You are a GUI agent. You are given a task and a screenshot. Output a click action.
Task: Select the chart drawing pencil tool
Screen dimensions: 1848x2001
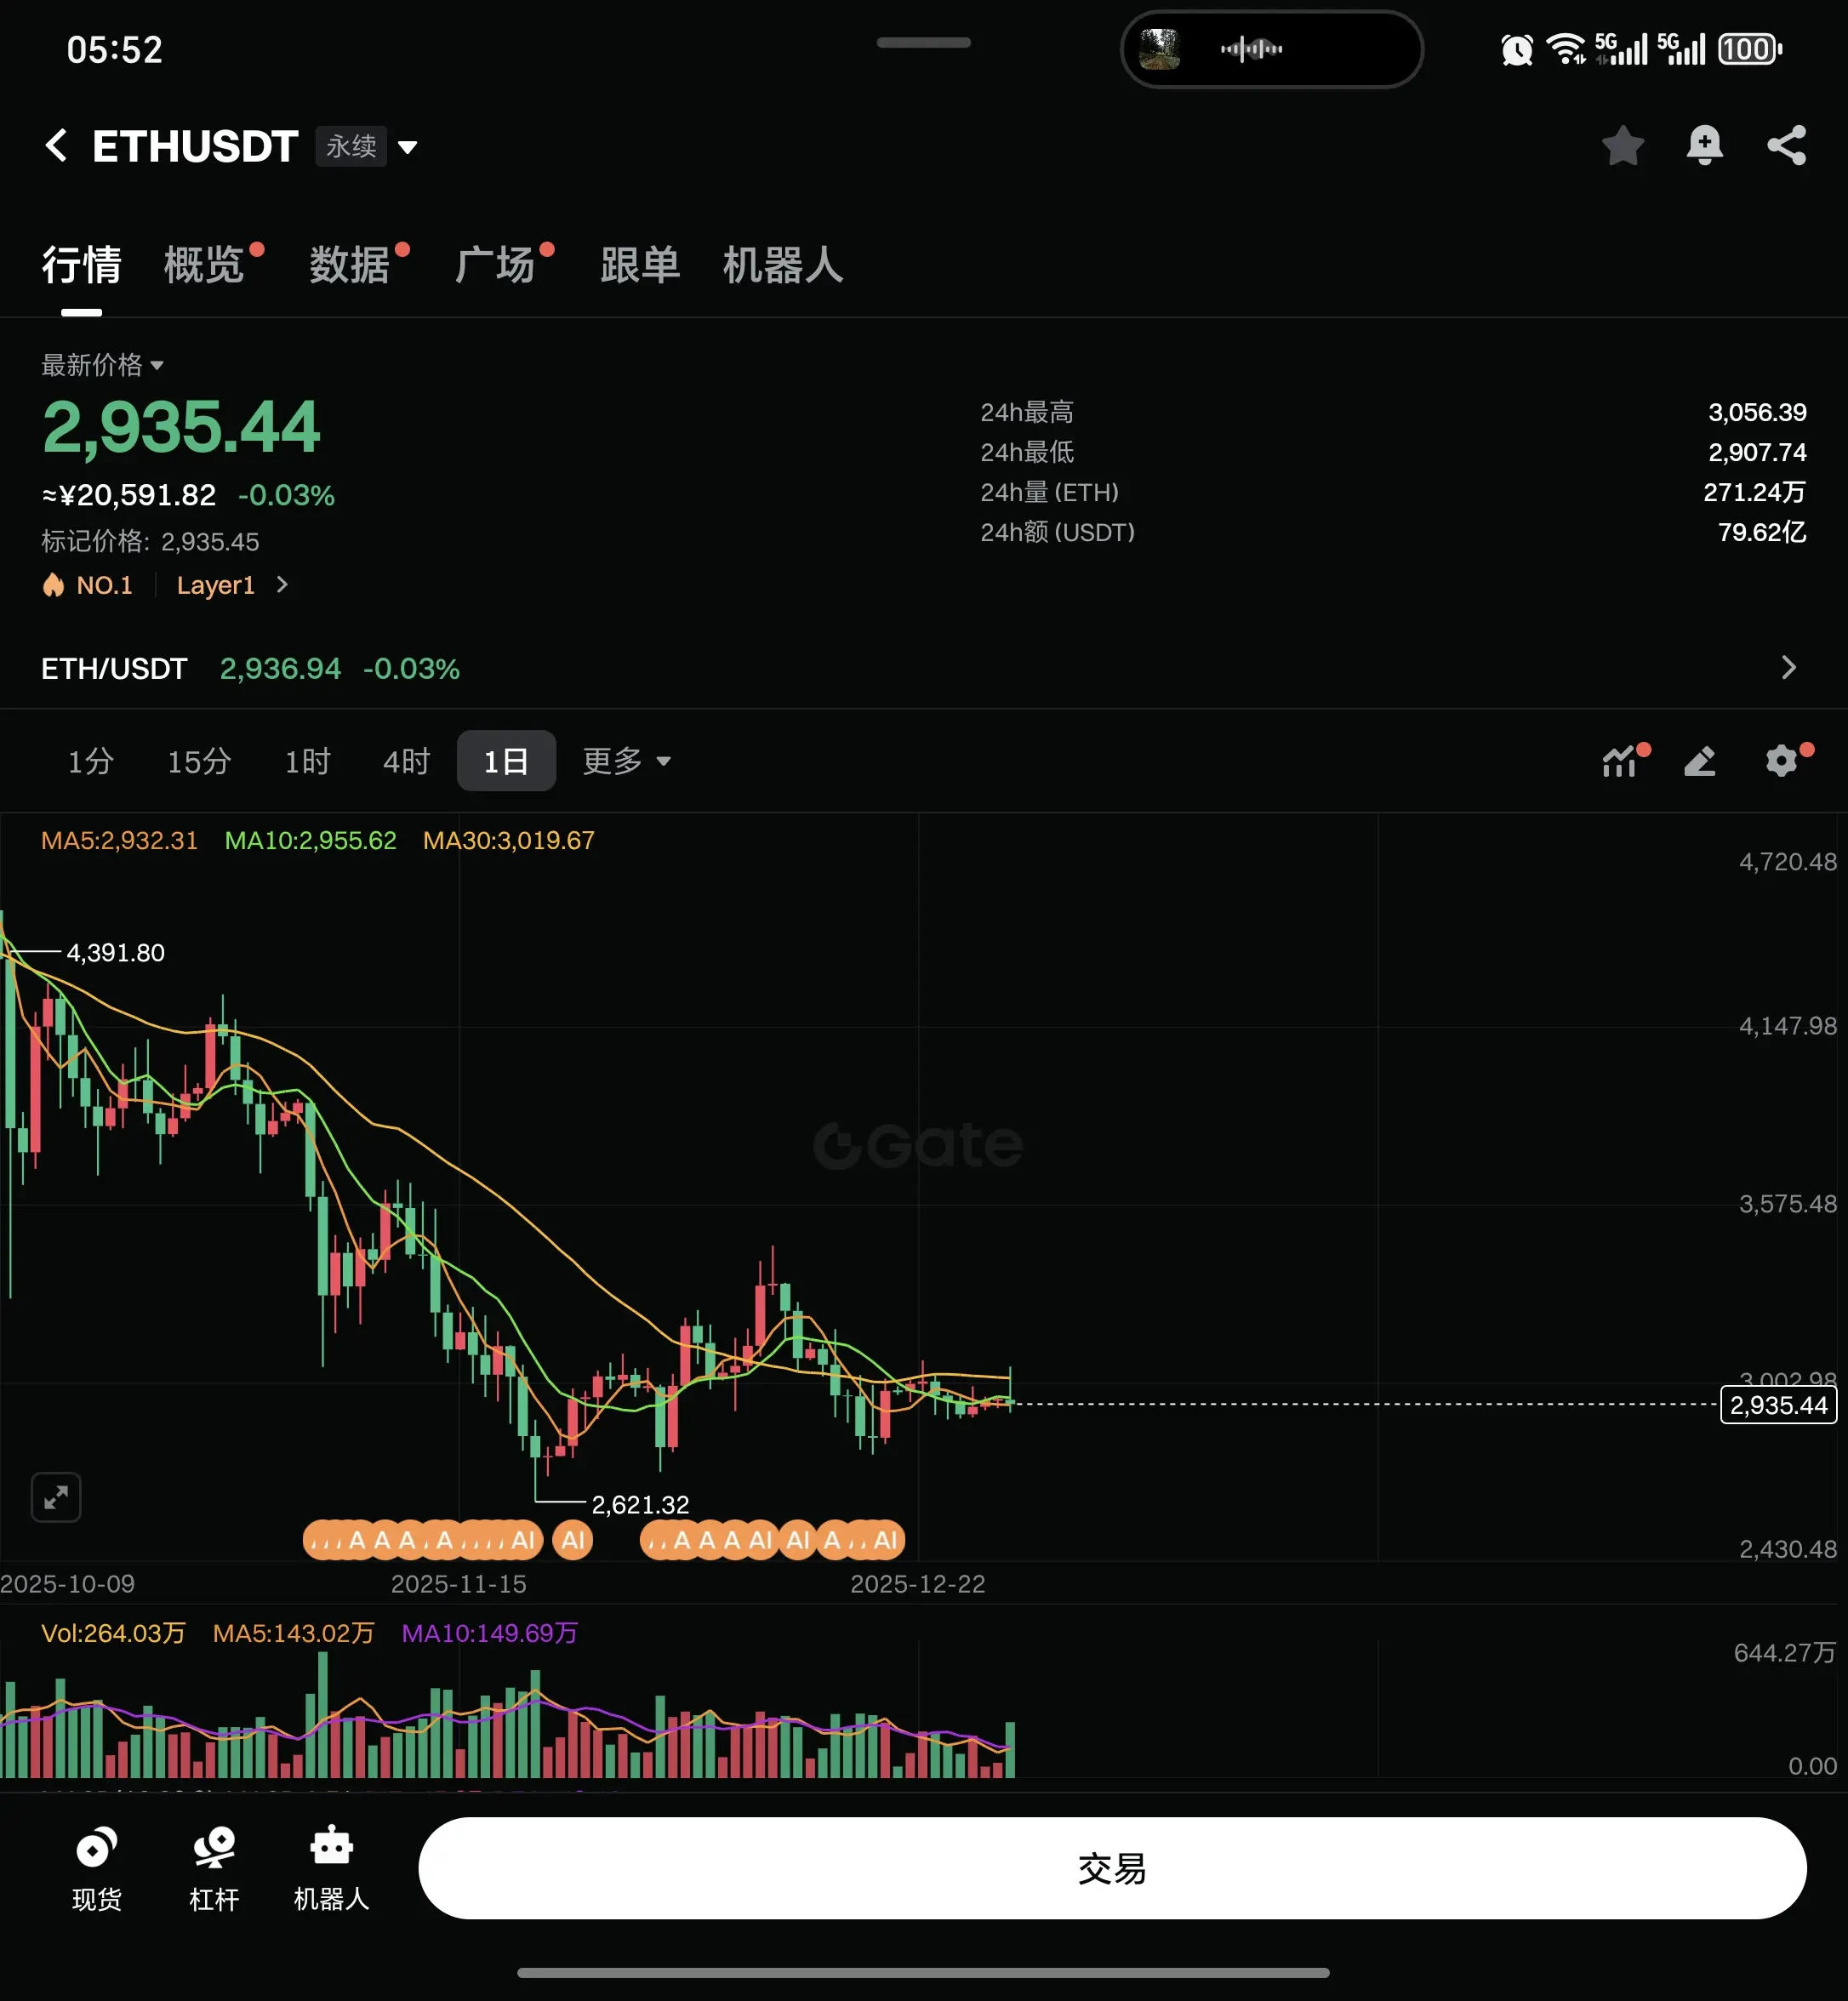pyautogui.click(x=1700, y=761)
